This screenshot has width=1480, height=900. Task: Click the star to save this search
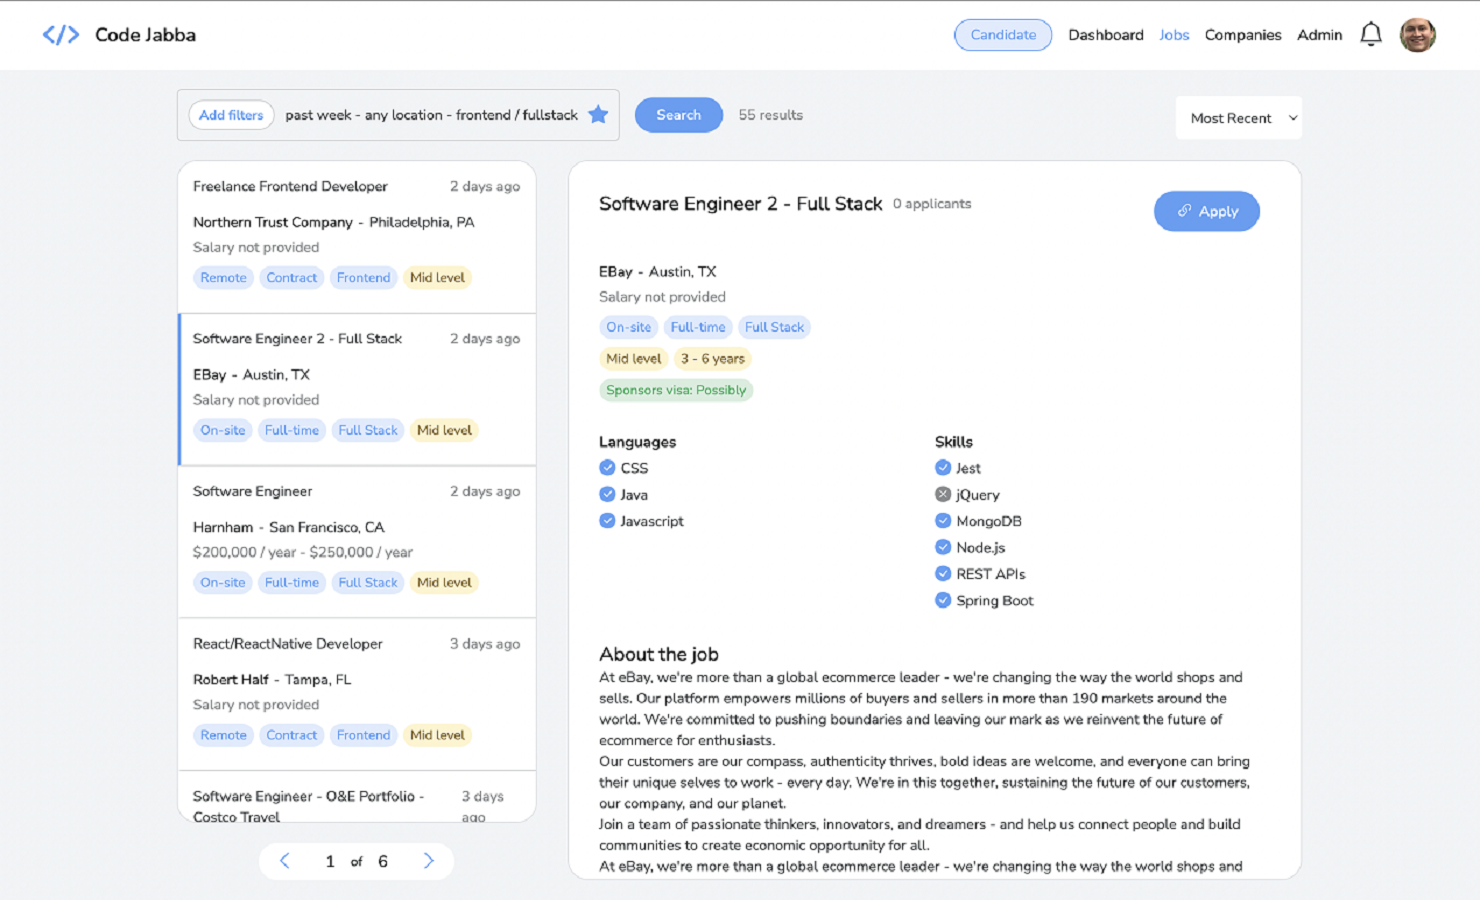tap(598, 115)
